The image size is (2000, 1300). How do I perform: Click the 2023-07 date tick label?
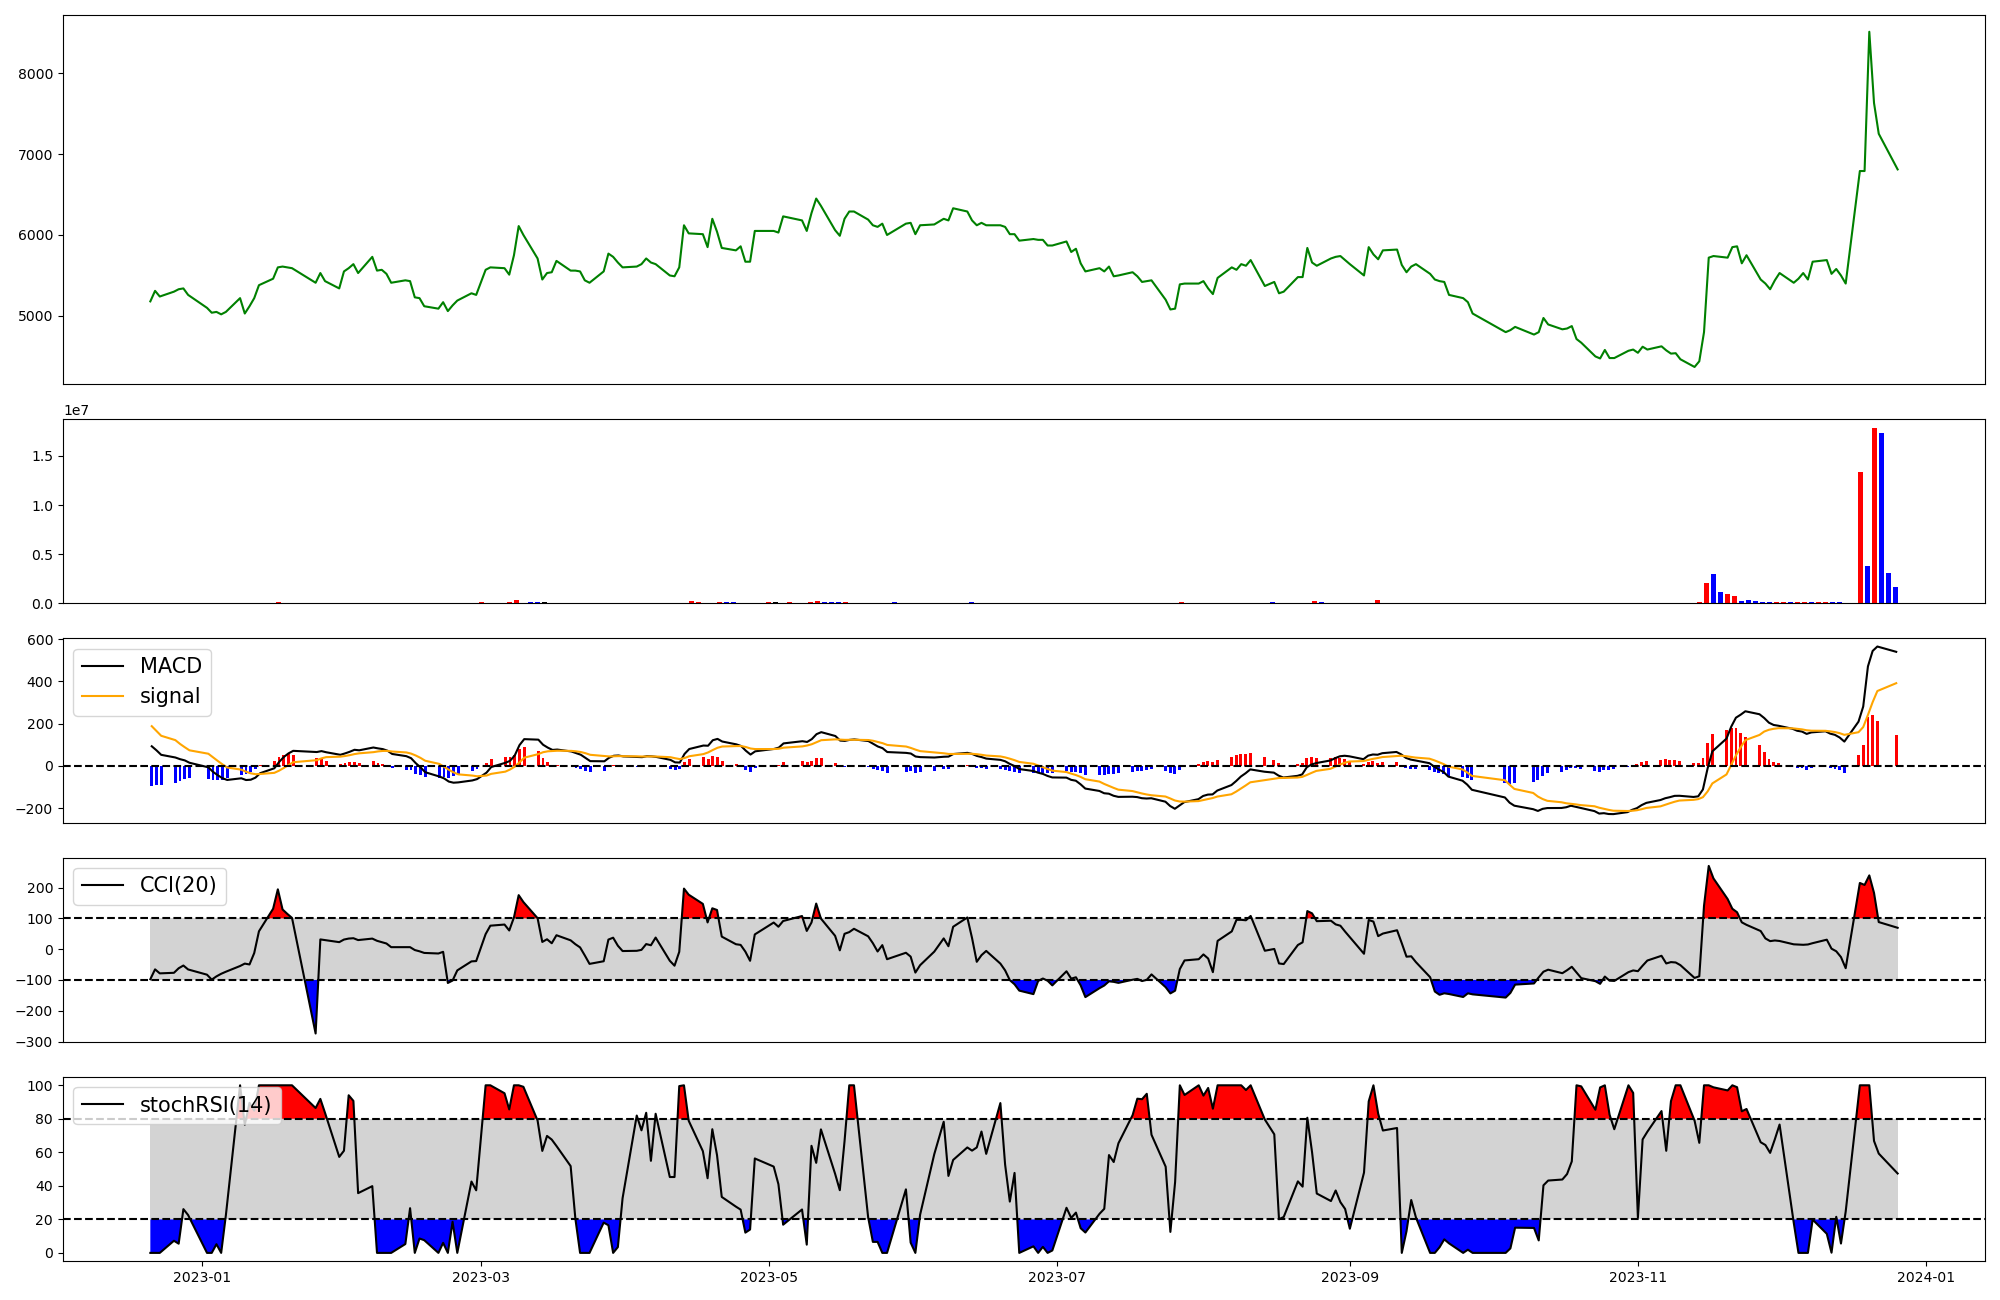click(1057, 1277)
